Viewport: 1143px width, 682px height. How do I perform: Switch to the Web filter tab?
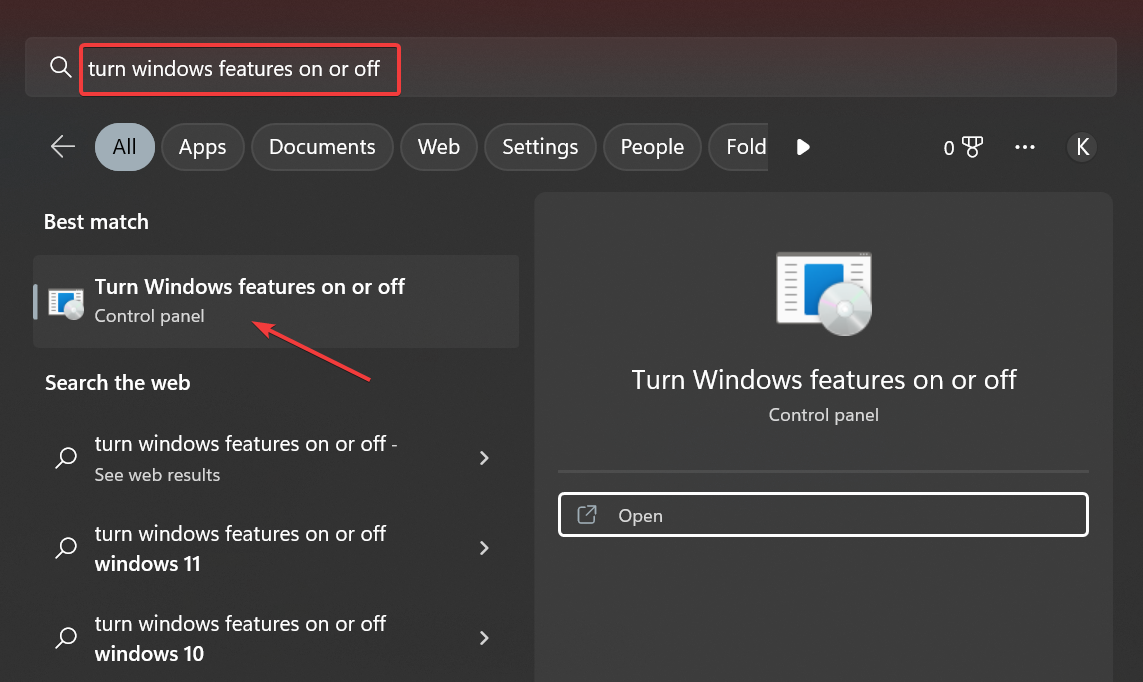[x=439, y=146]
